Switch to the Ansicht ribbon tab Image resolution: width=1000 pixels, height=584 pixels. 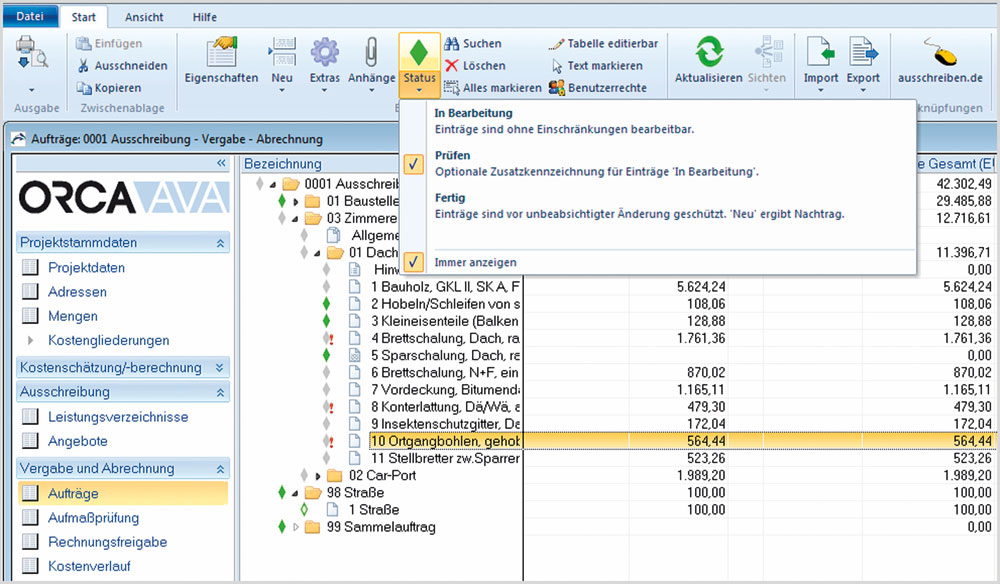click(x=144, y=17)
